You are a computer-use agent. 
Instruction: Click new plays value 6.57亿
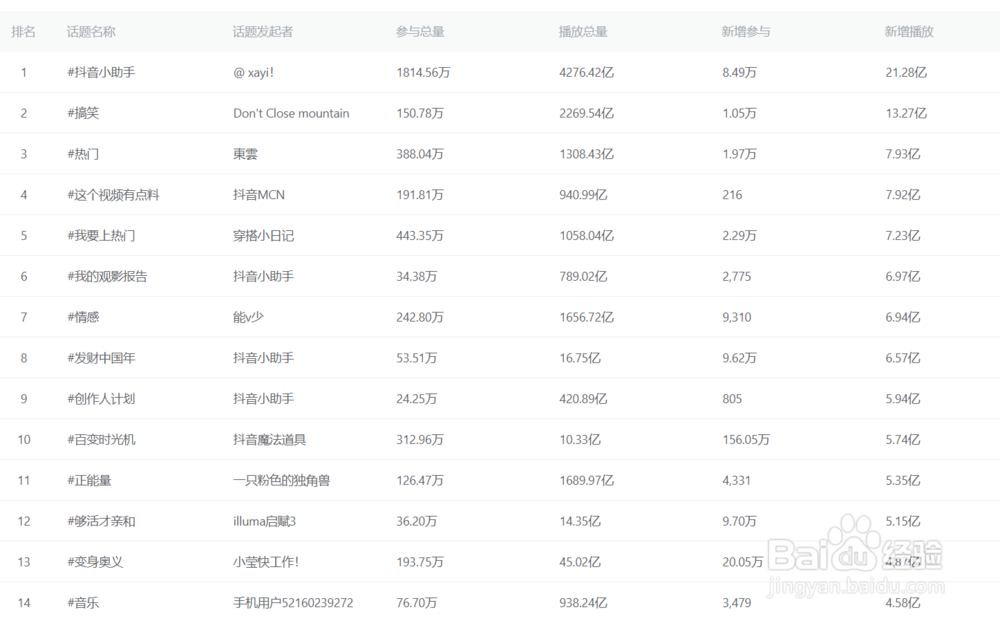tap(903, 358)
